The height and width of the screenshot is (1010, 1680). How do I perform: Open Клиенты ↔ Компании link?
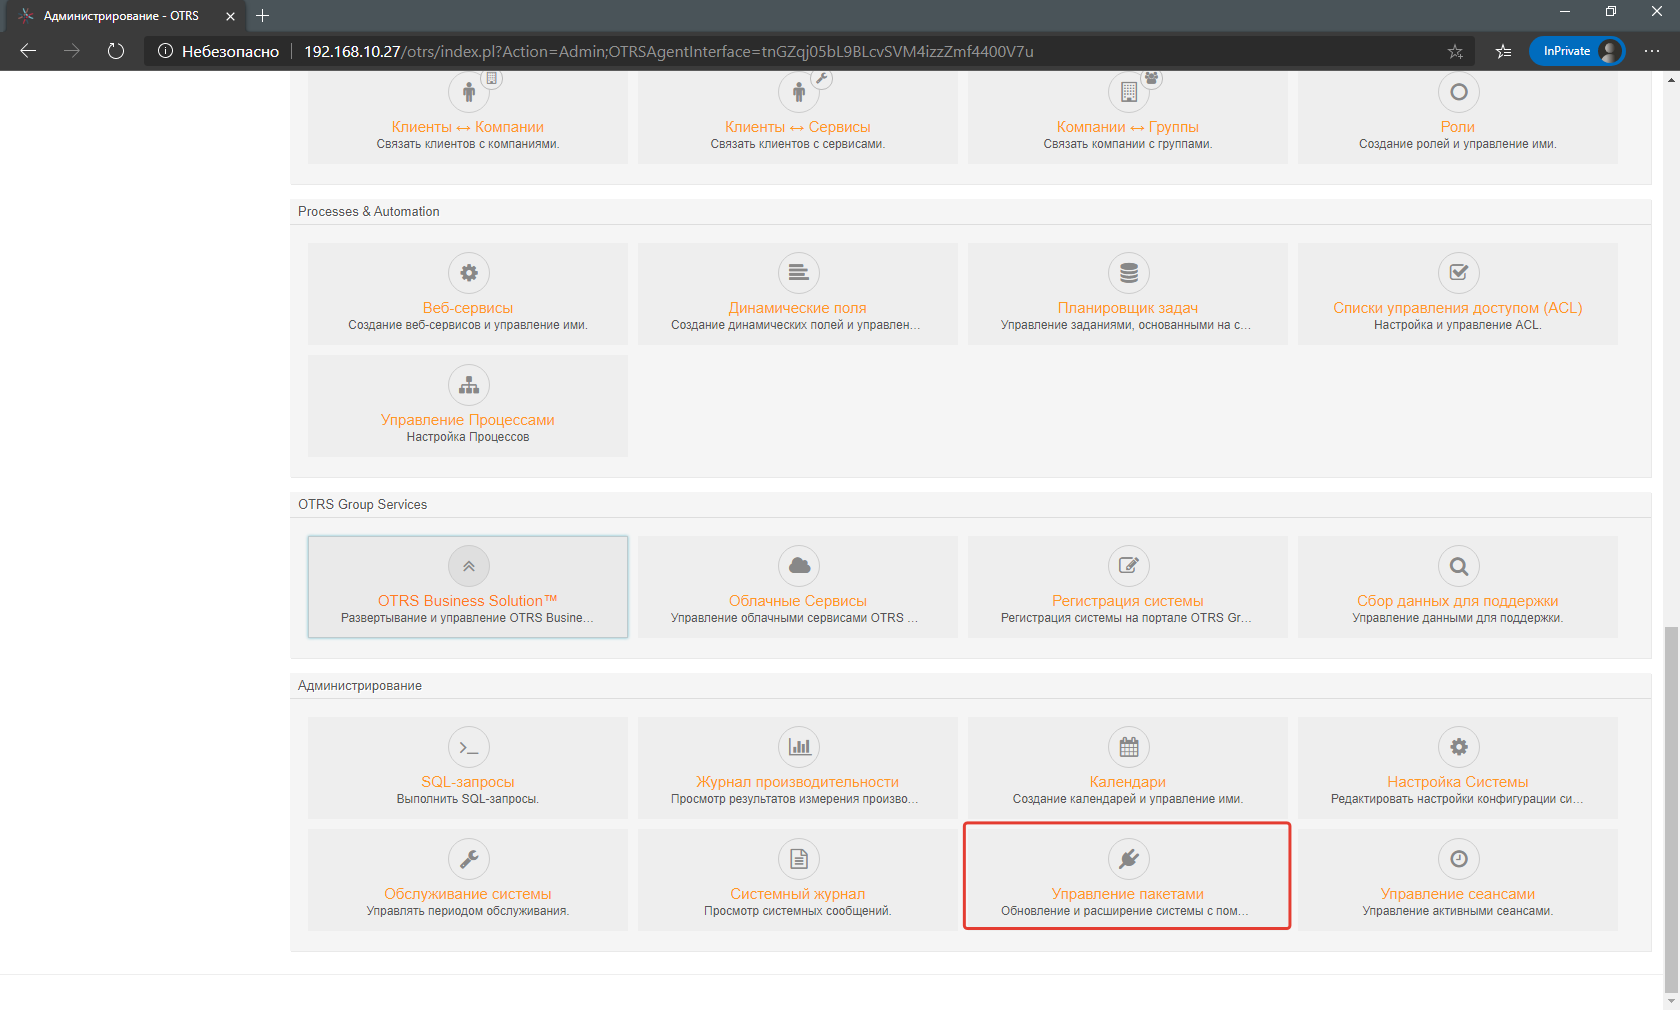468,127
